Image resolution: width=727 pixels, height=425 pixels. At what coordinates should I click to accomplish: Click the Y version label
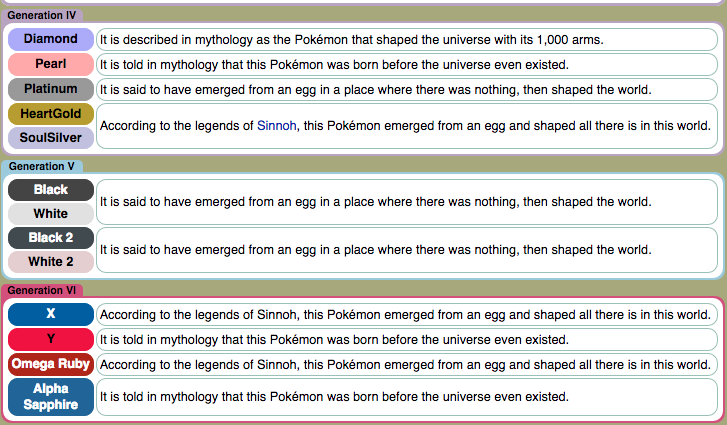coord(51,339)
